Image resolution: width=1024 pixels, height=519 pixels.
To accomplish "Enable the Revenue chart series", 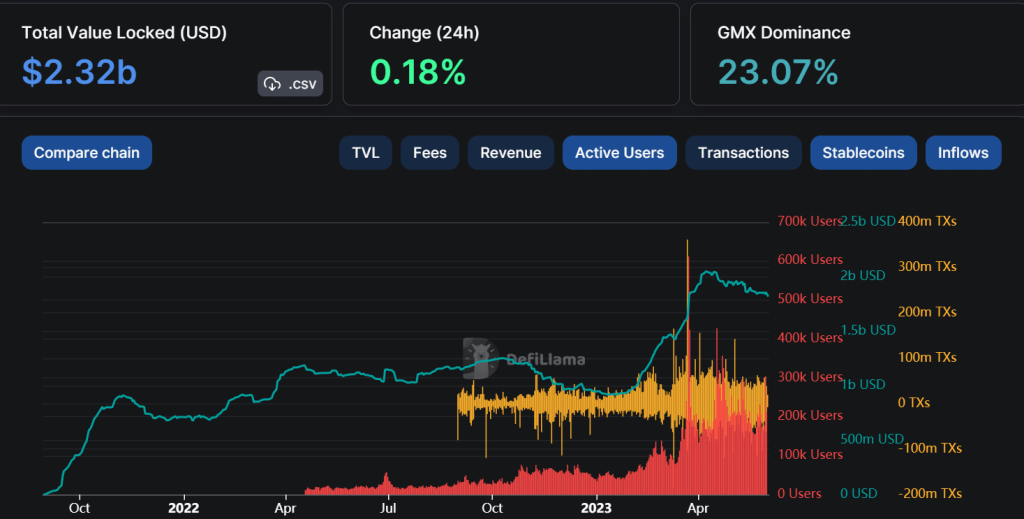I will (x=510, y=153).
